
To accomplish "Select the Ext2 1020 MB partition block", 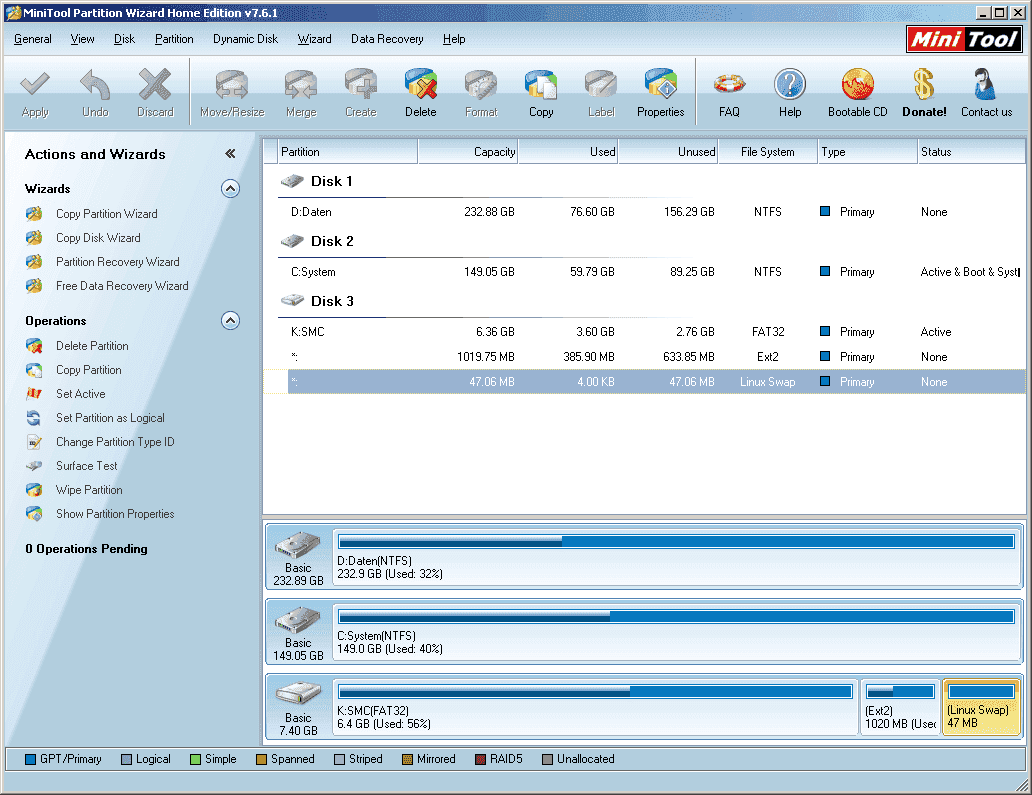I will (900, 707).
